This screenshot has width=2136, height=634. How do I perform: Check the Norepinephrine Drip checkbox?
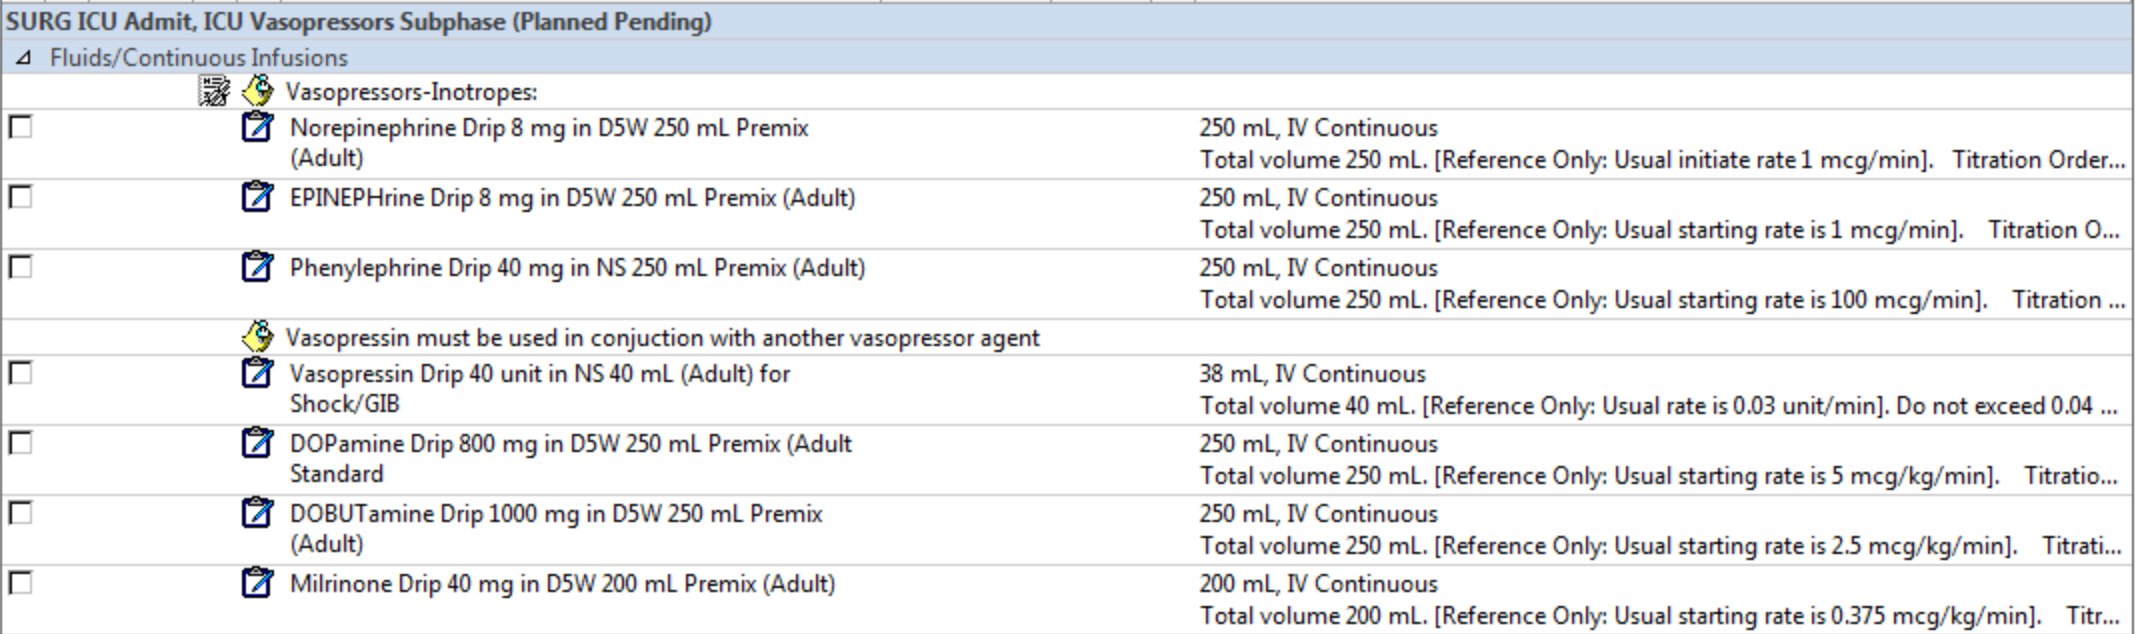[20, 128]
